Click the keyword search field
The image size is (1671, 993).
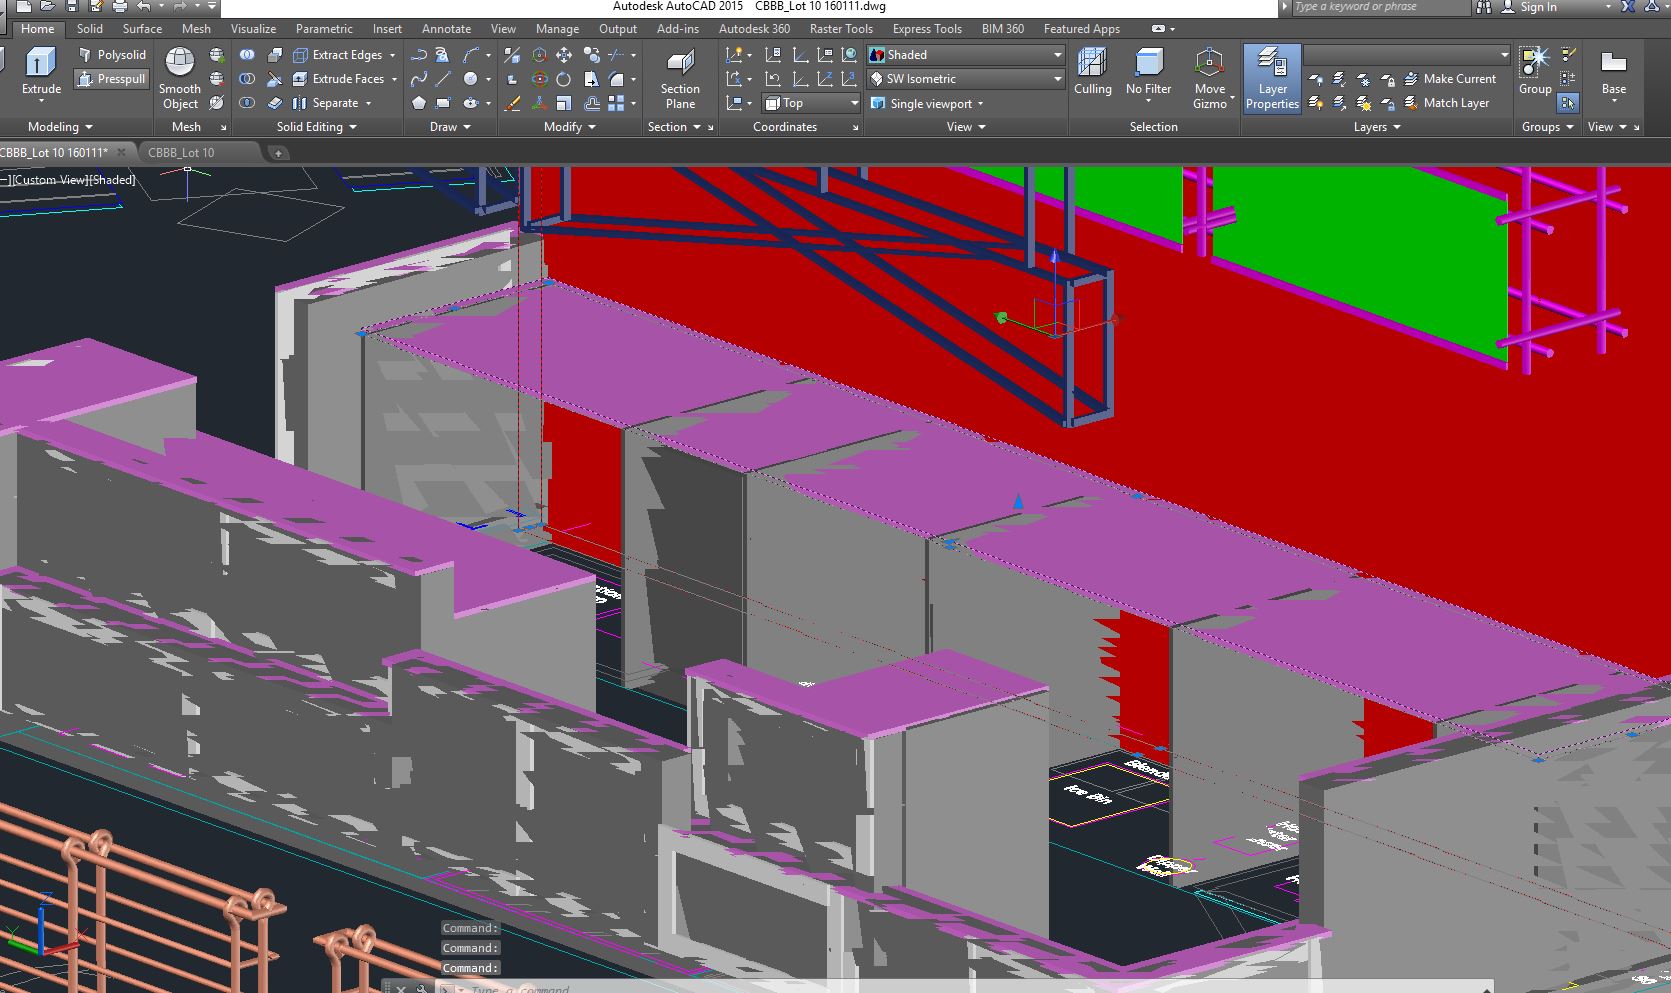(1381, 7)
